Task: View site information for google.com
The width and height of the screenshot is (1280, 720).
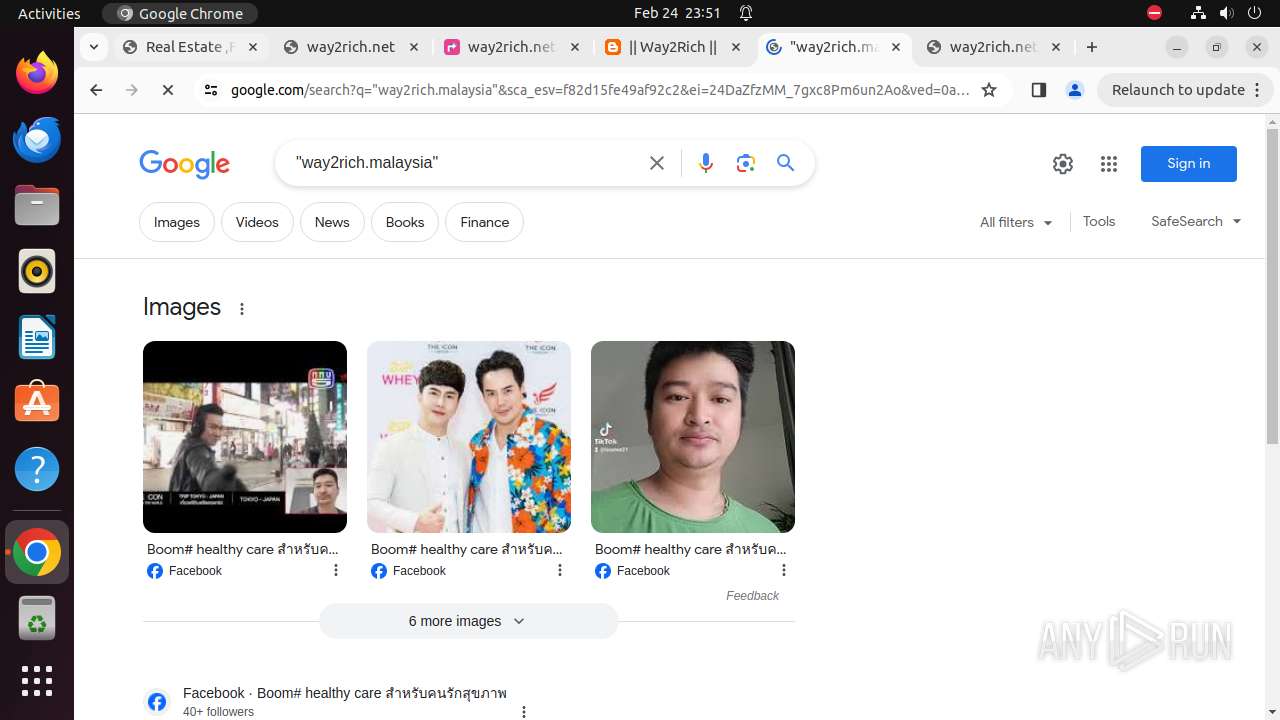Action: (210, 90)
